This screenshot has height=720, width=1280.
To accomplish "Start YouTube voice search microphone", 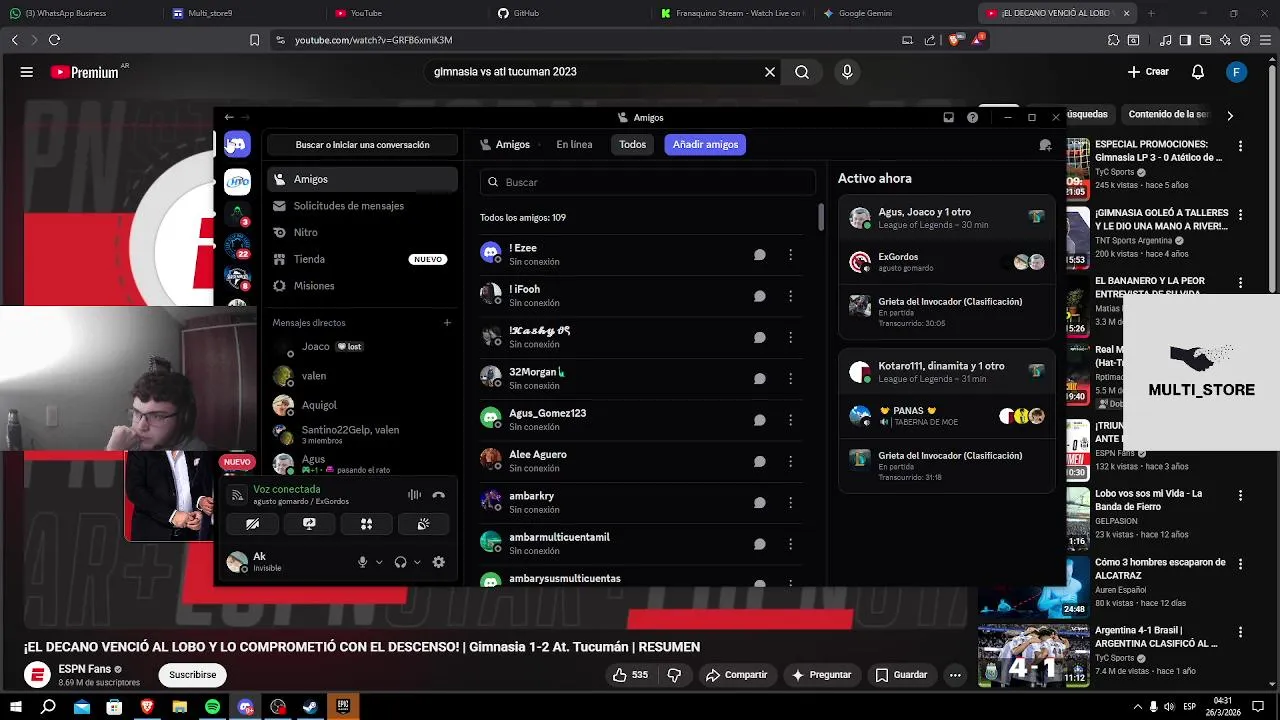I will pos(847,72).
